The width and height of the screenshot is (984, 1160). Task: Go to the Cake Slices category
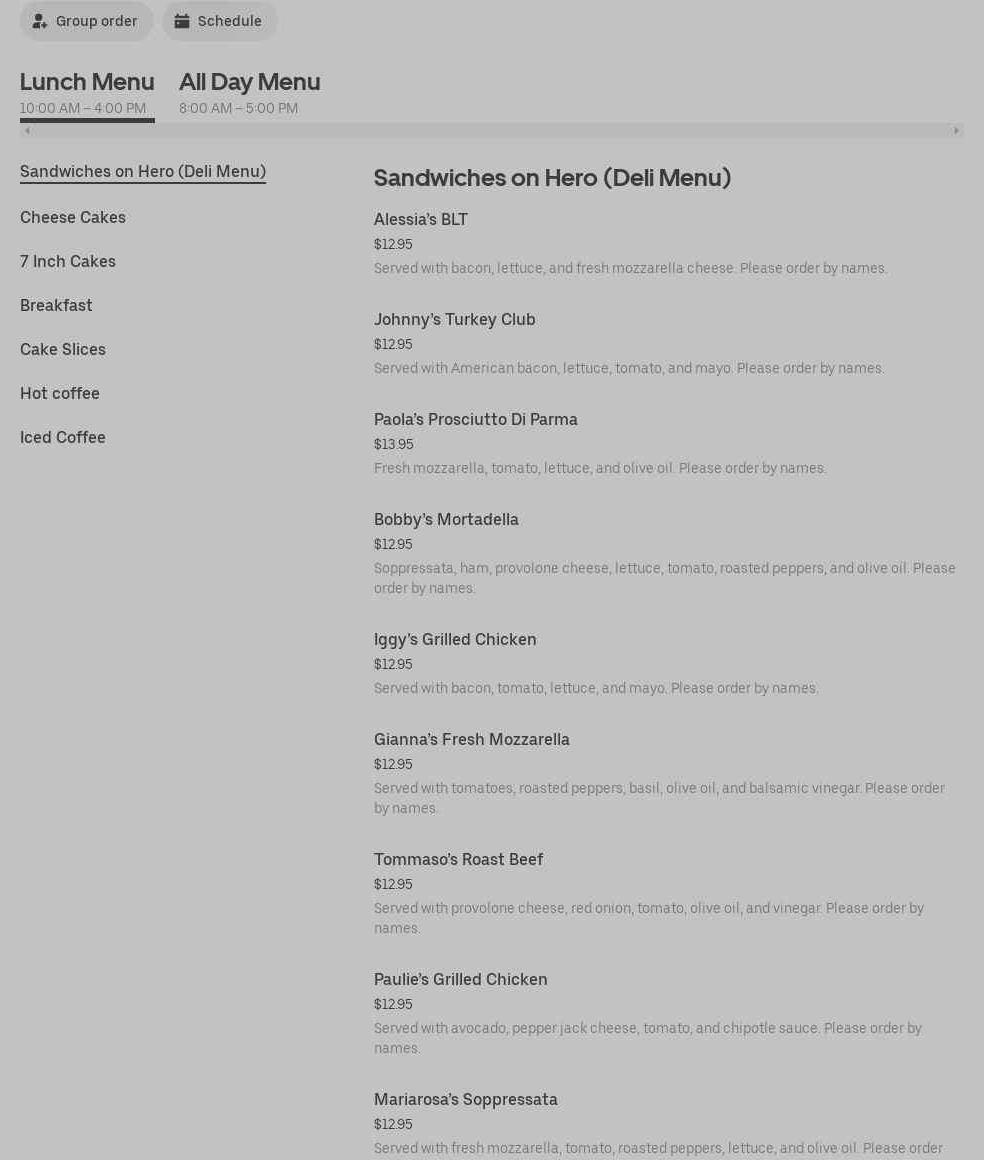point(63,349)
